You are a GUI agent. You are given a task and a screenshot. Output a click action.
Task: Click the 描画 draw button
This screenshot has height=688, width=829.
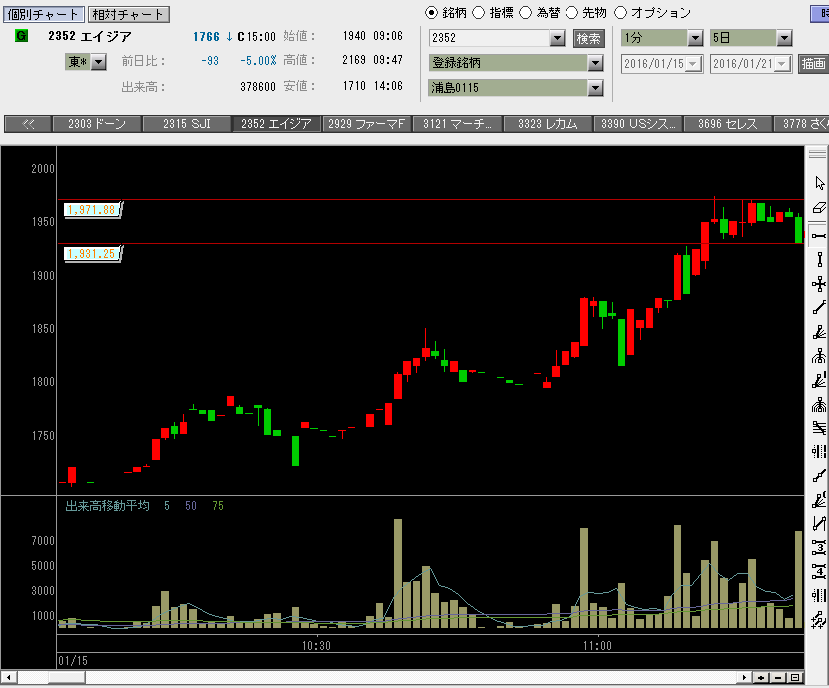(813, 64)
